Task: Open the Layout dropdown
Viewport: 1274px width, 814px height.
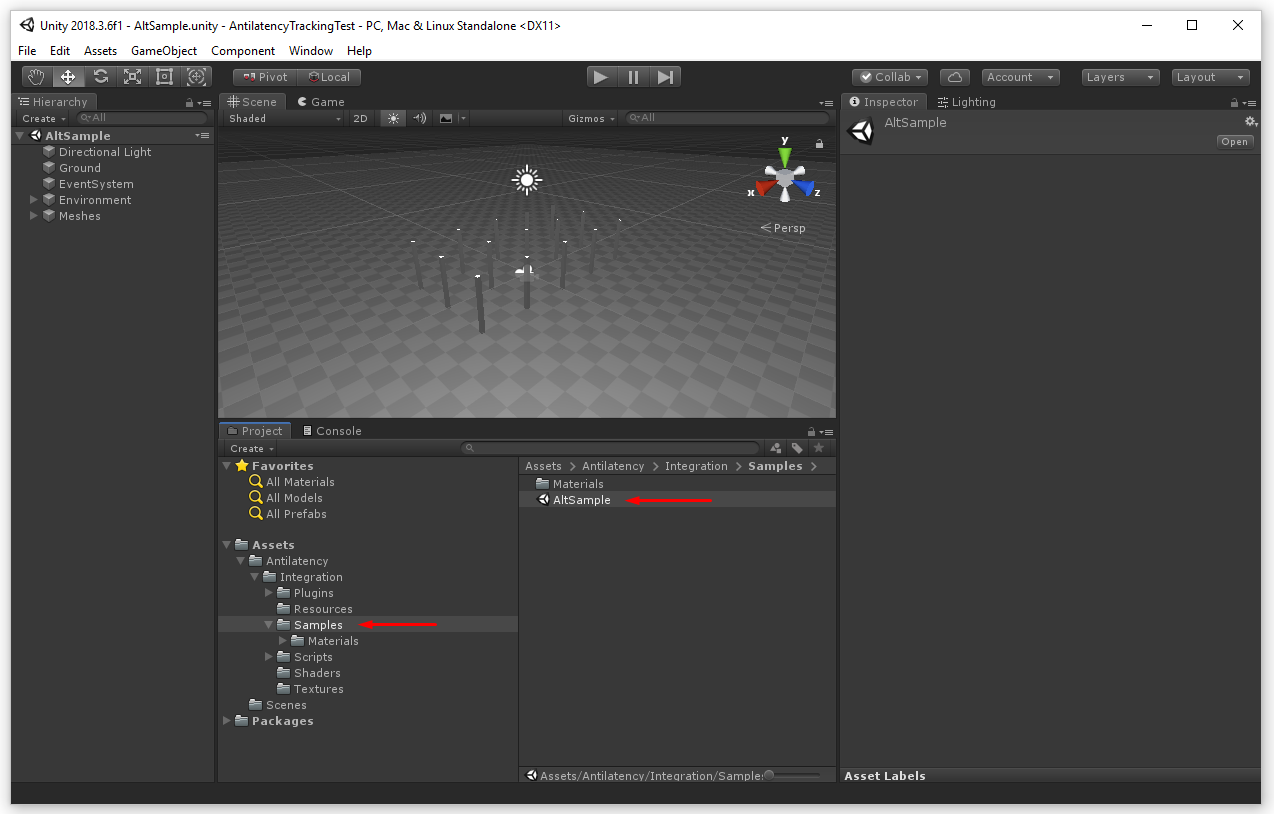Action: point(1211,77)
